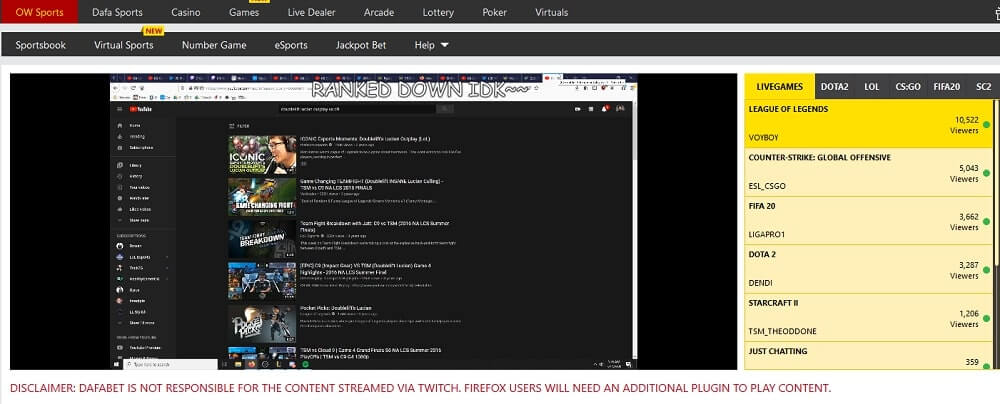Viewport: 1000px width, 404px height.
Task: Click the green live indicator on StarCraft II row
Action: pos(986,320)
